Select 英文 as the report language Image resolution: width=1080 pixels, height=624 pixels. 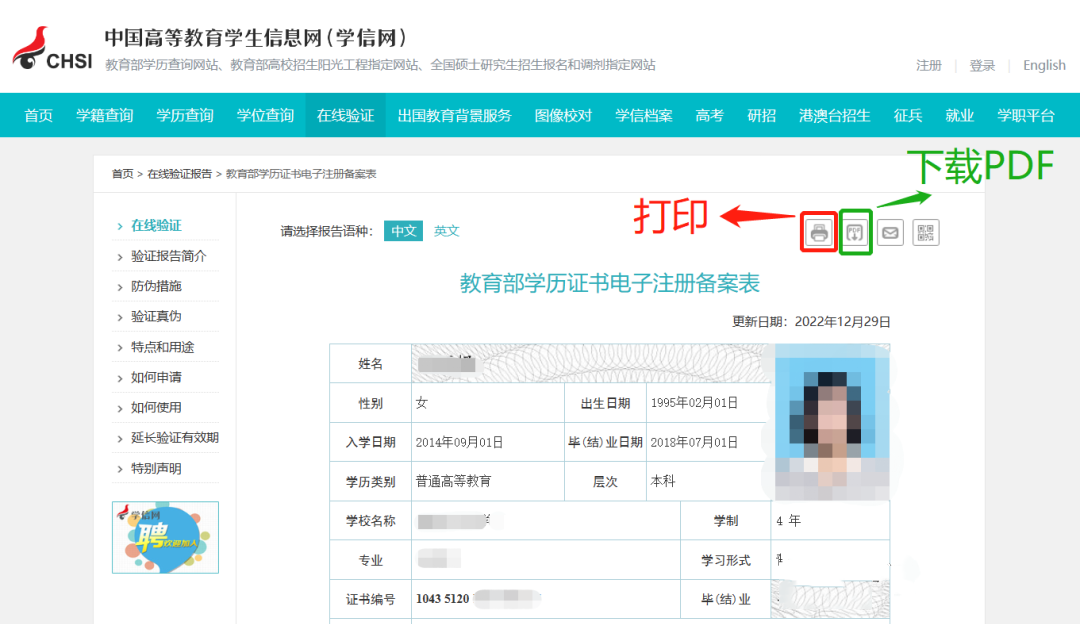[x=446, y=230]
